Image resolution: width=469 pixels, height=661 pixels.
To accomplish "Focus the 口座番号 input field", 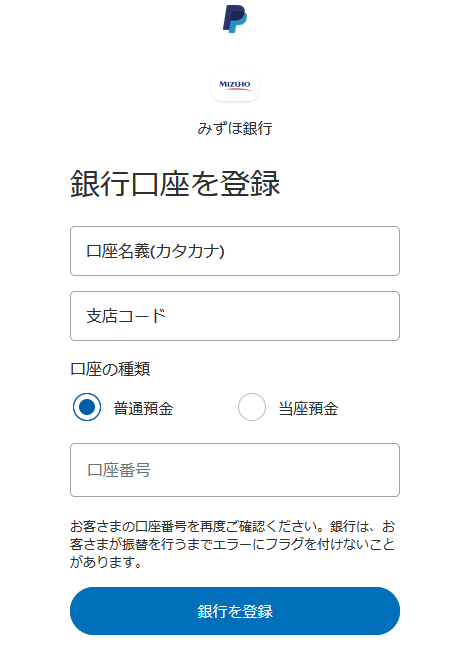I will pos(235,470).
